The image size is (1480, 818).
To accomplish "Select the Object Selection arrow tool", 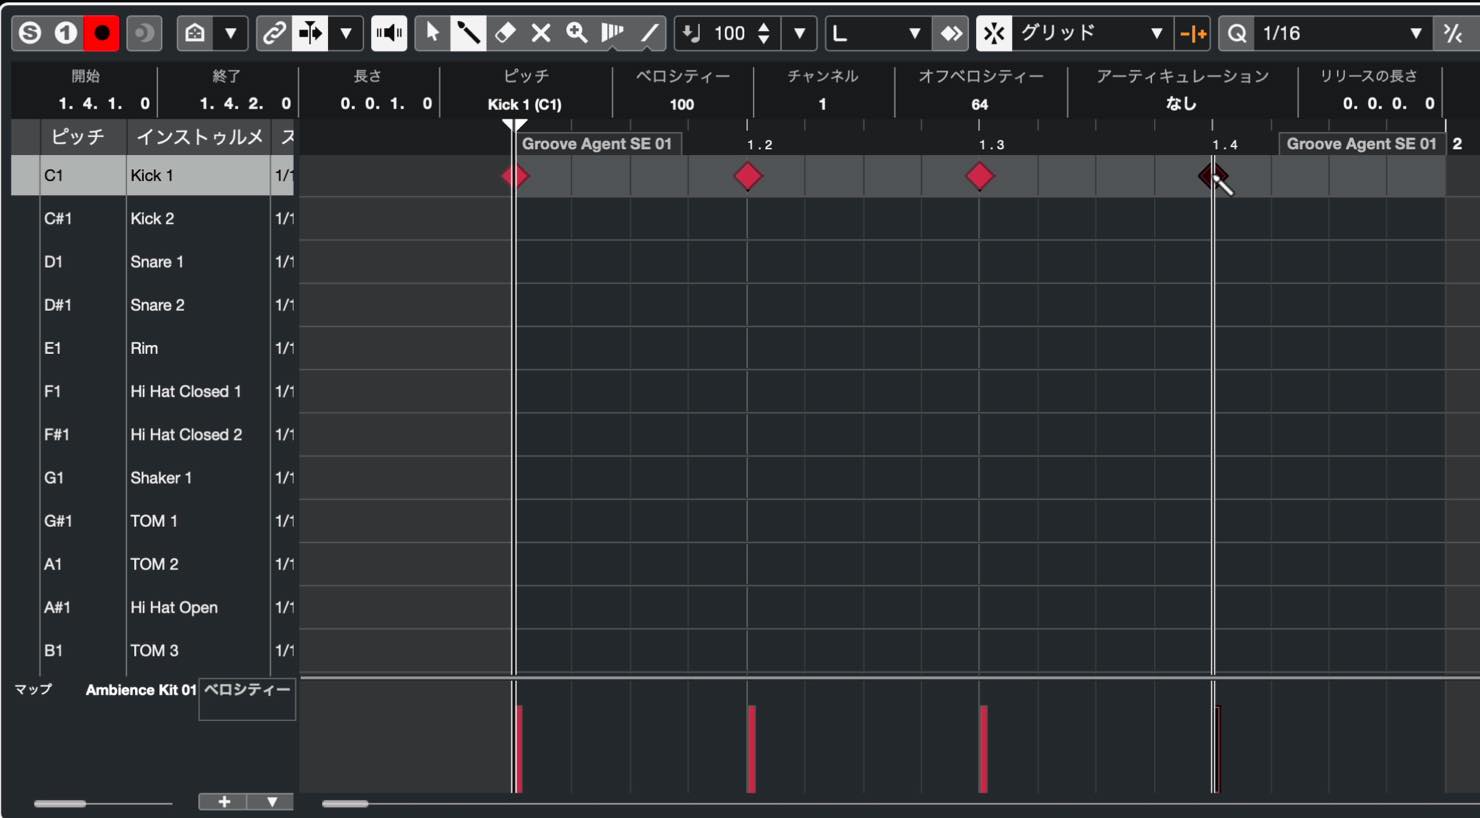I will click(432, 33).
